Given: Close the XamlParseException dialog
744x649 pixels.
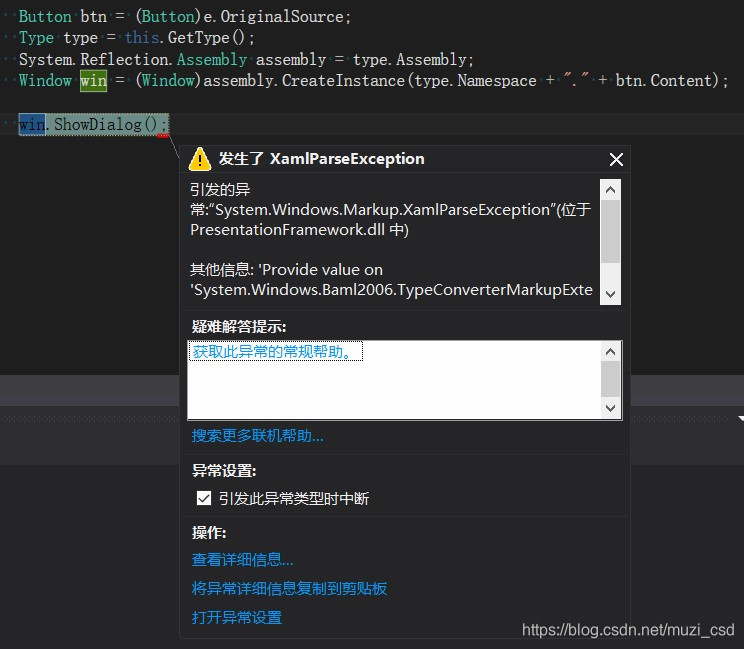Looking at the screenshot, I should (616, 159).
